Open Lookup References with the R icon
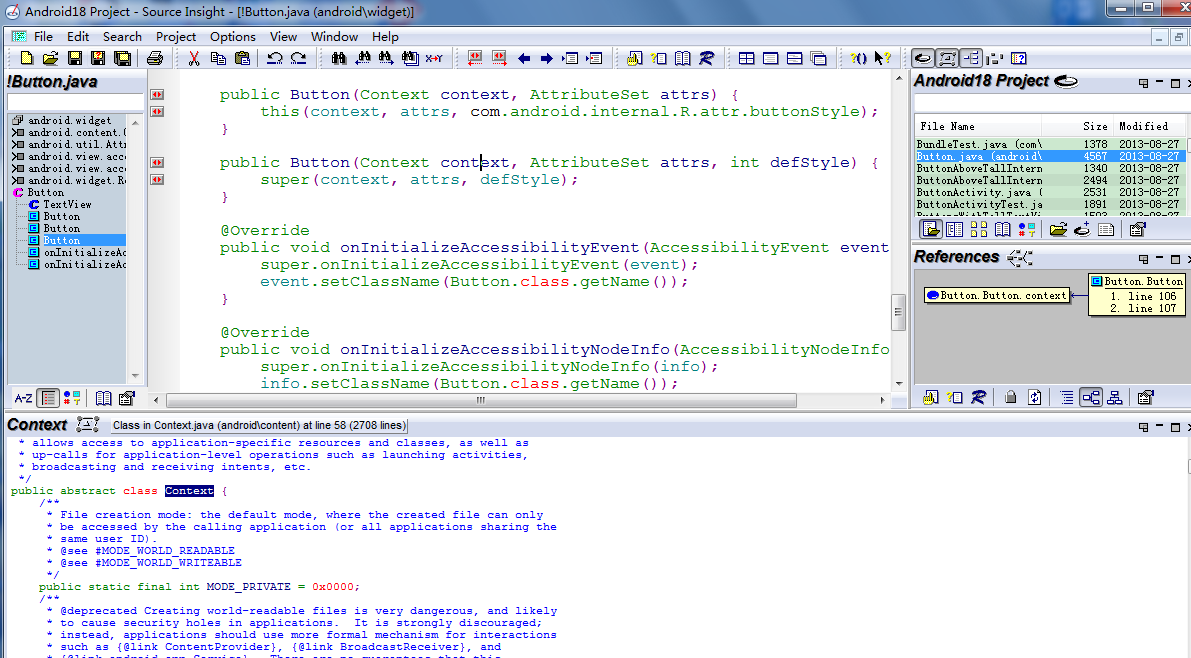The width and height of the screenshot is (1191, 658). coord(706,59)
